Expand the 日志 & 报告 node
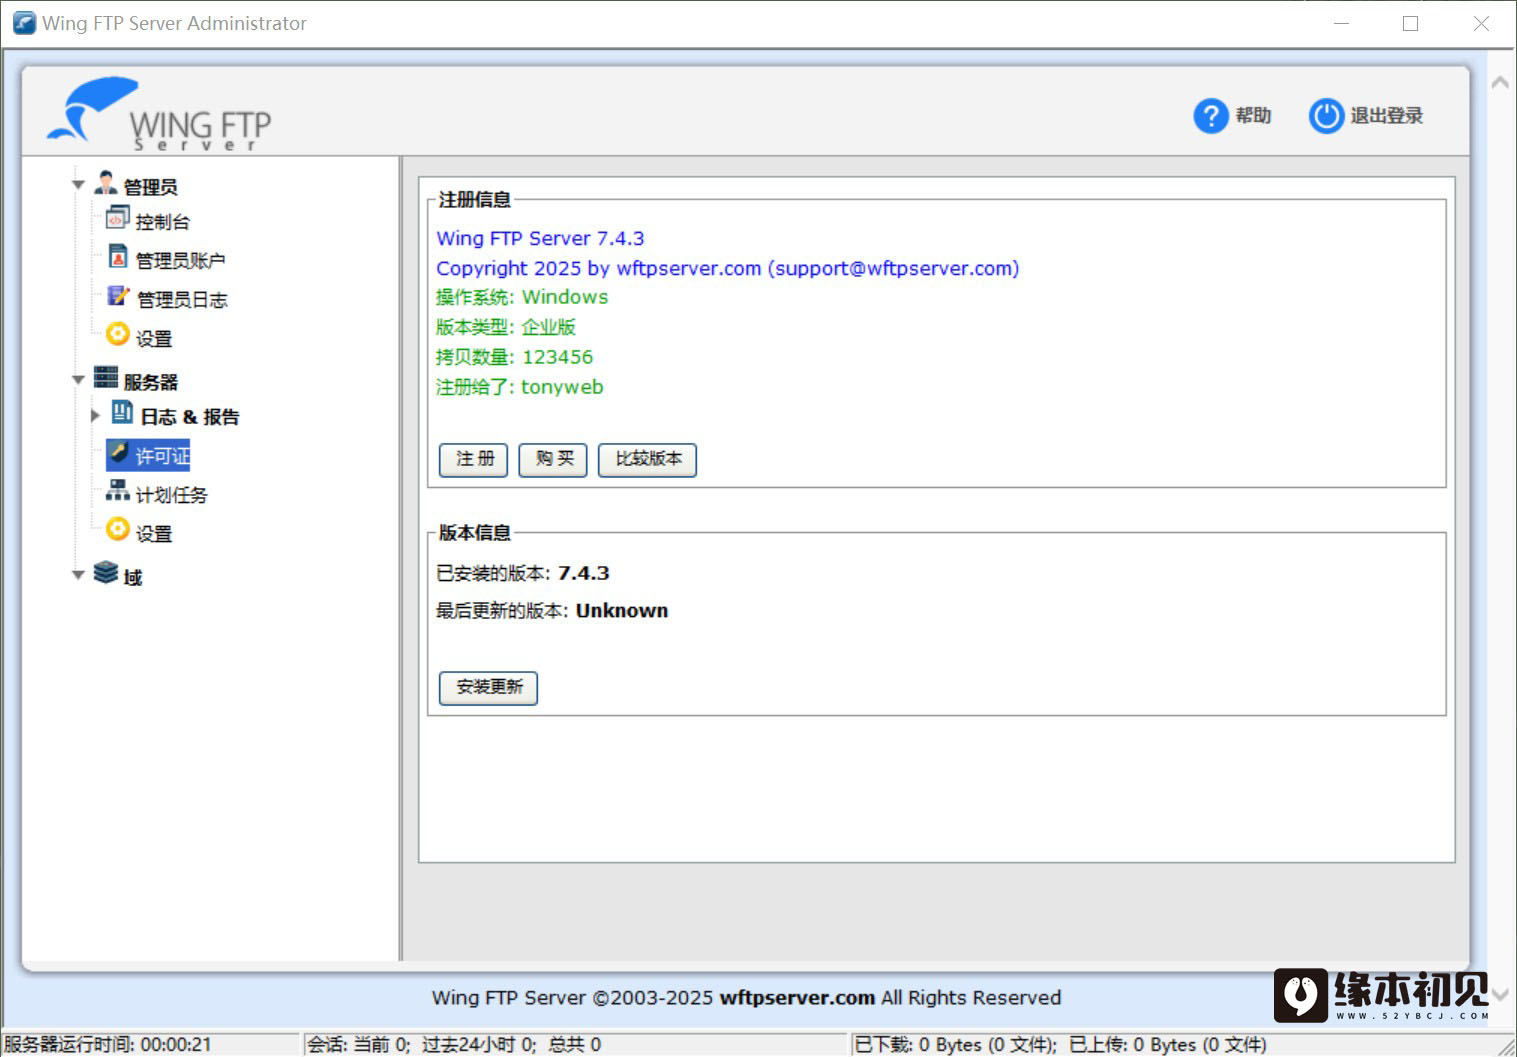Screen dimensions: 1517x1057 [95, 415]
